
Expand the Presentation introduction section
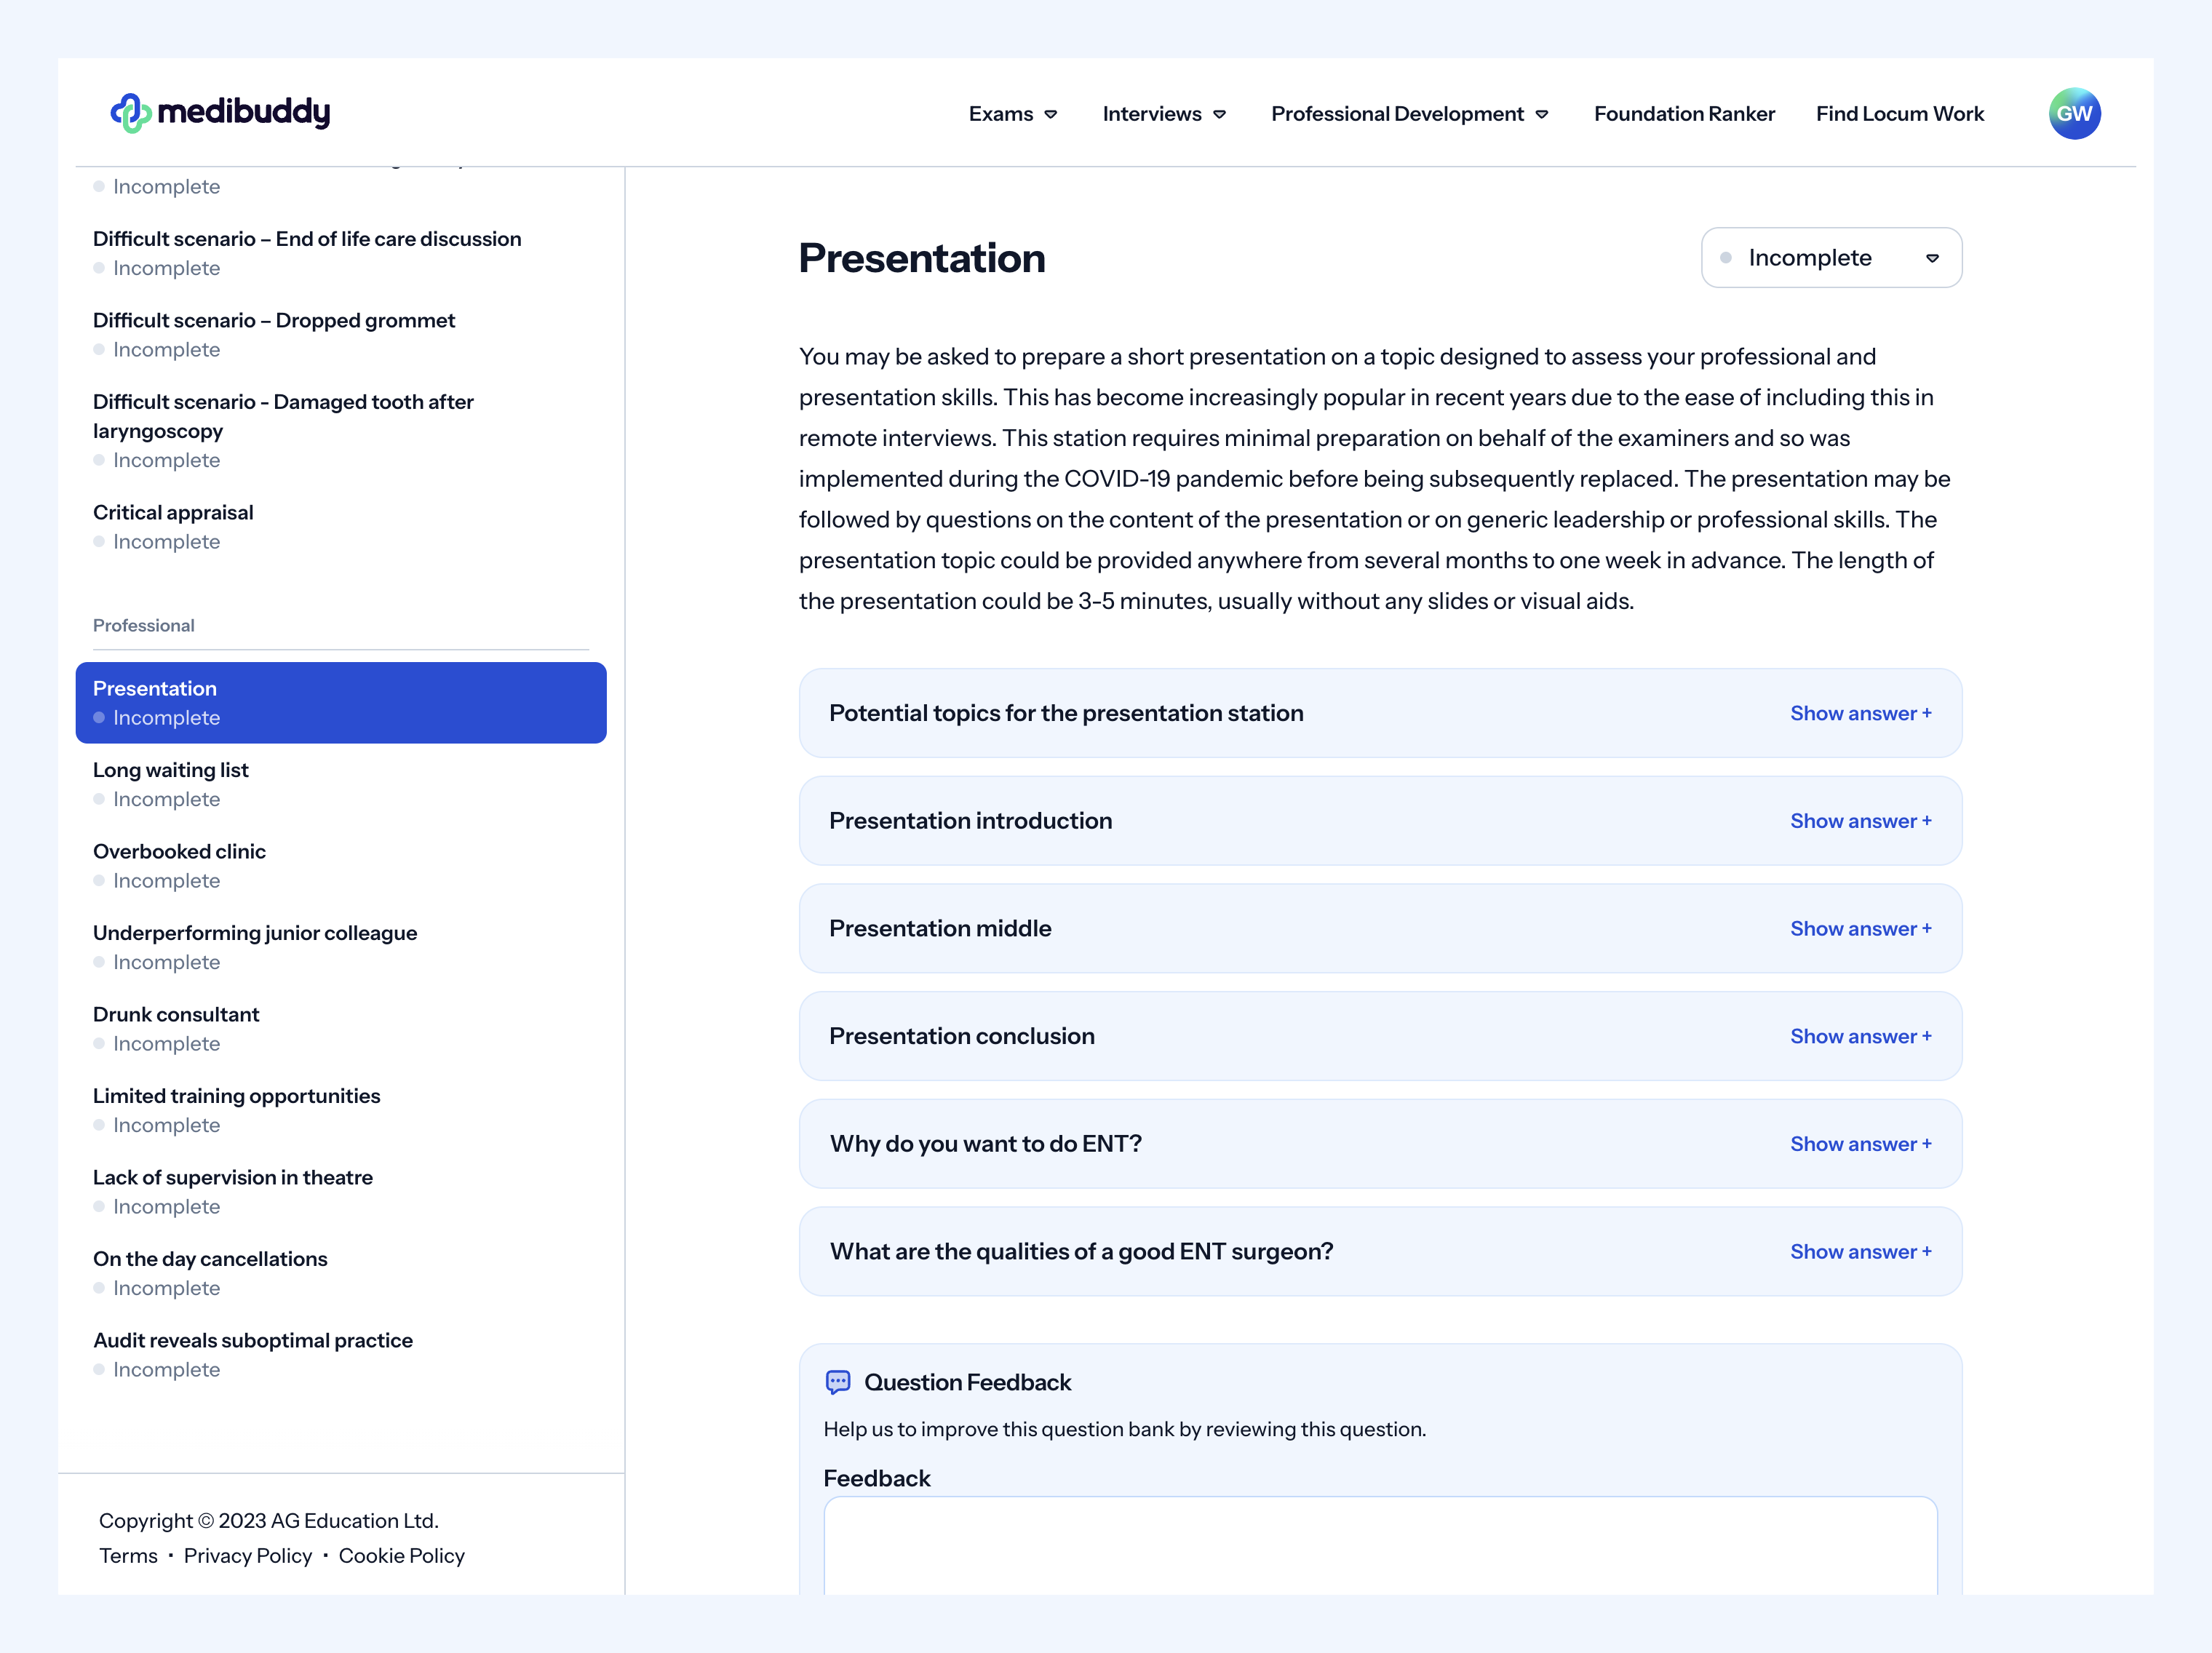coord(1860,819)
